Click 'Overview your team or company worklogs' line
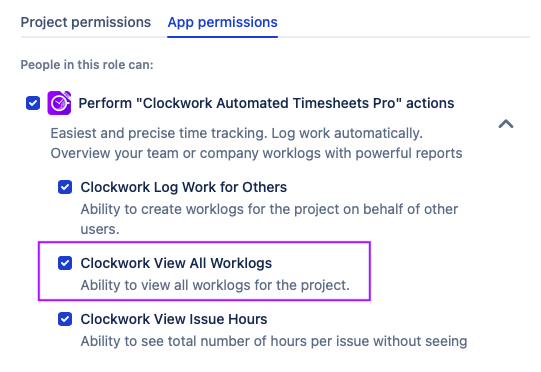 (x=256, y=154)
